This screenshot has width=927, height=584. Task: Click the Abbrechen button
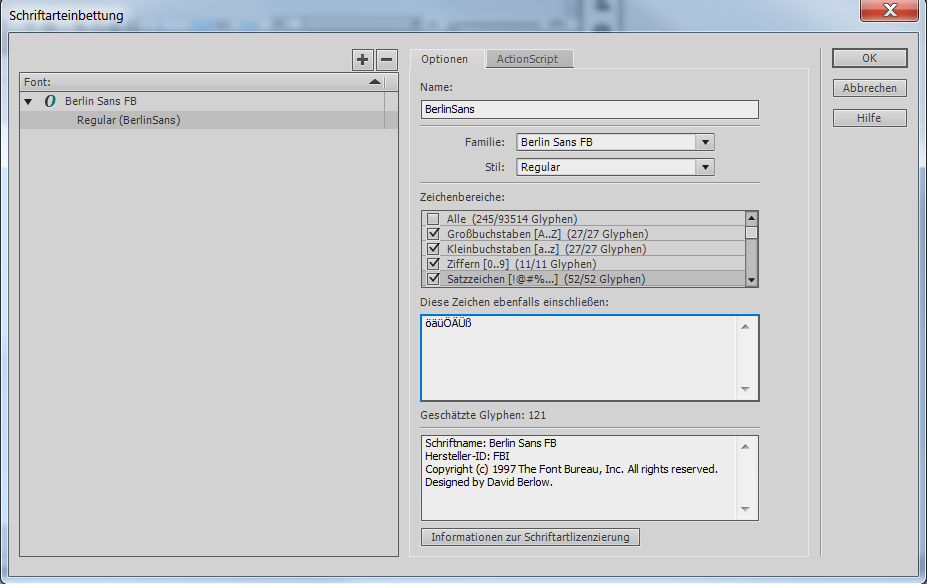point(870,88)
